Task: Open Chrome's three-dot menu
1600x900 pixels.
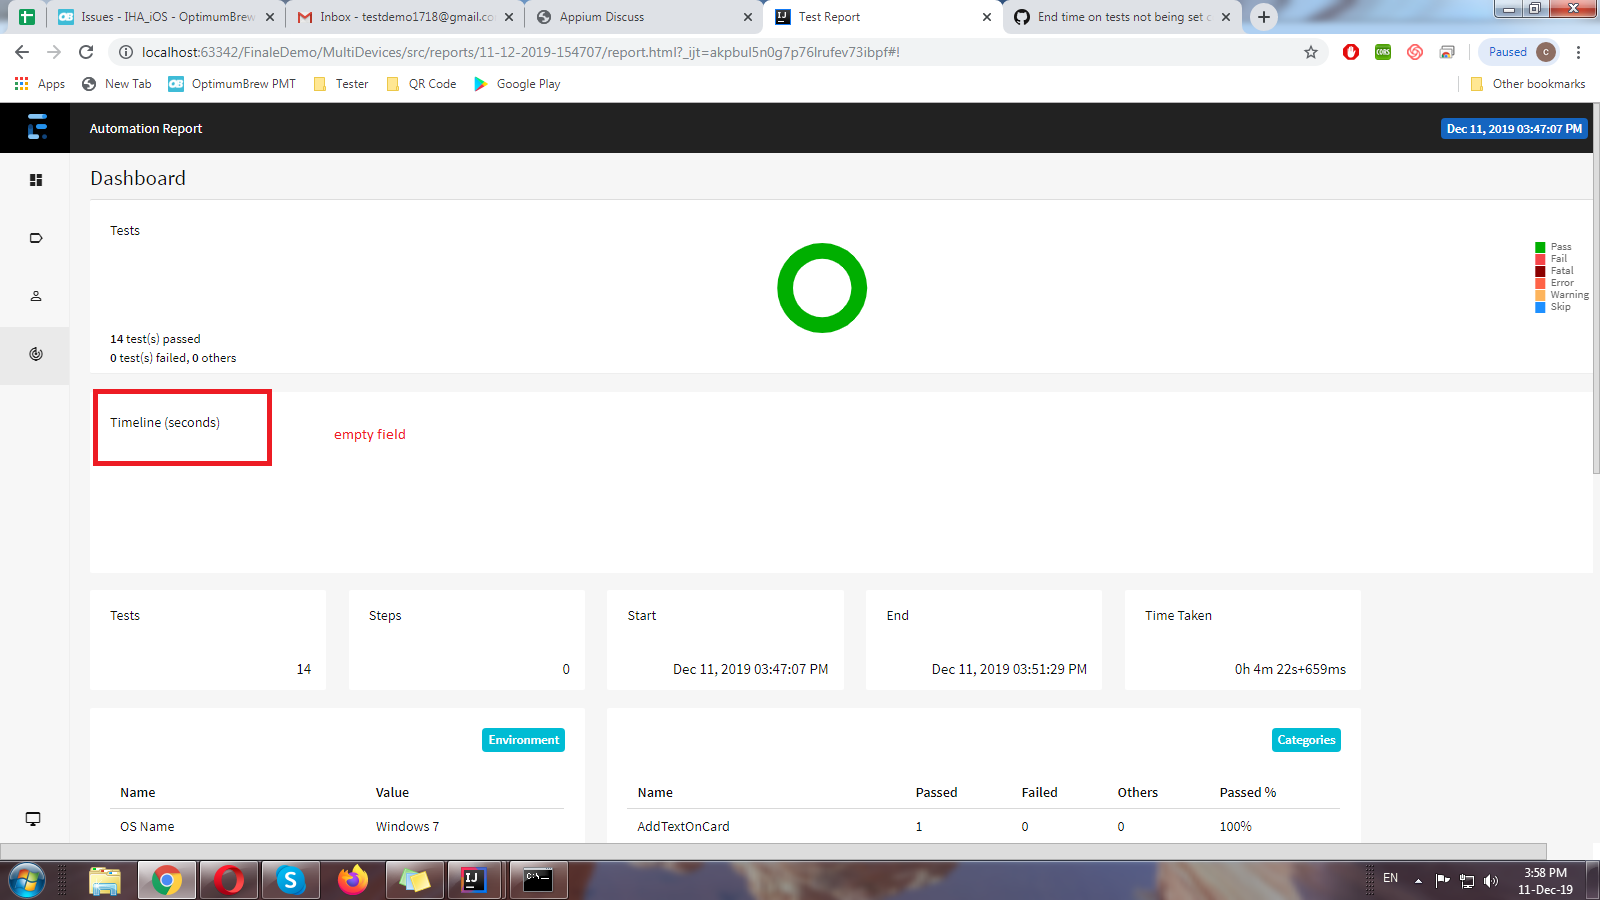Action: click(1579, 52)
